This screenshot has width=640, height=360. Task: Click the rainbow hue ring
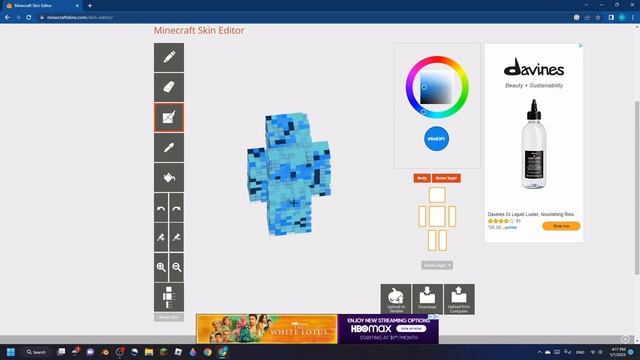(x=437, y=59)
